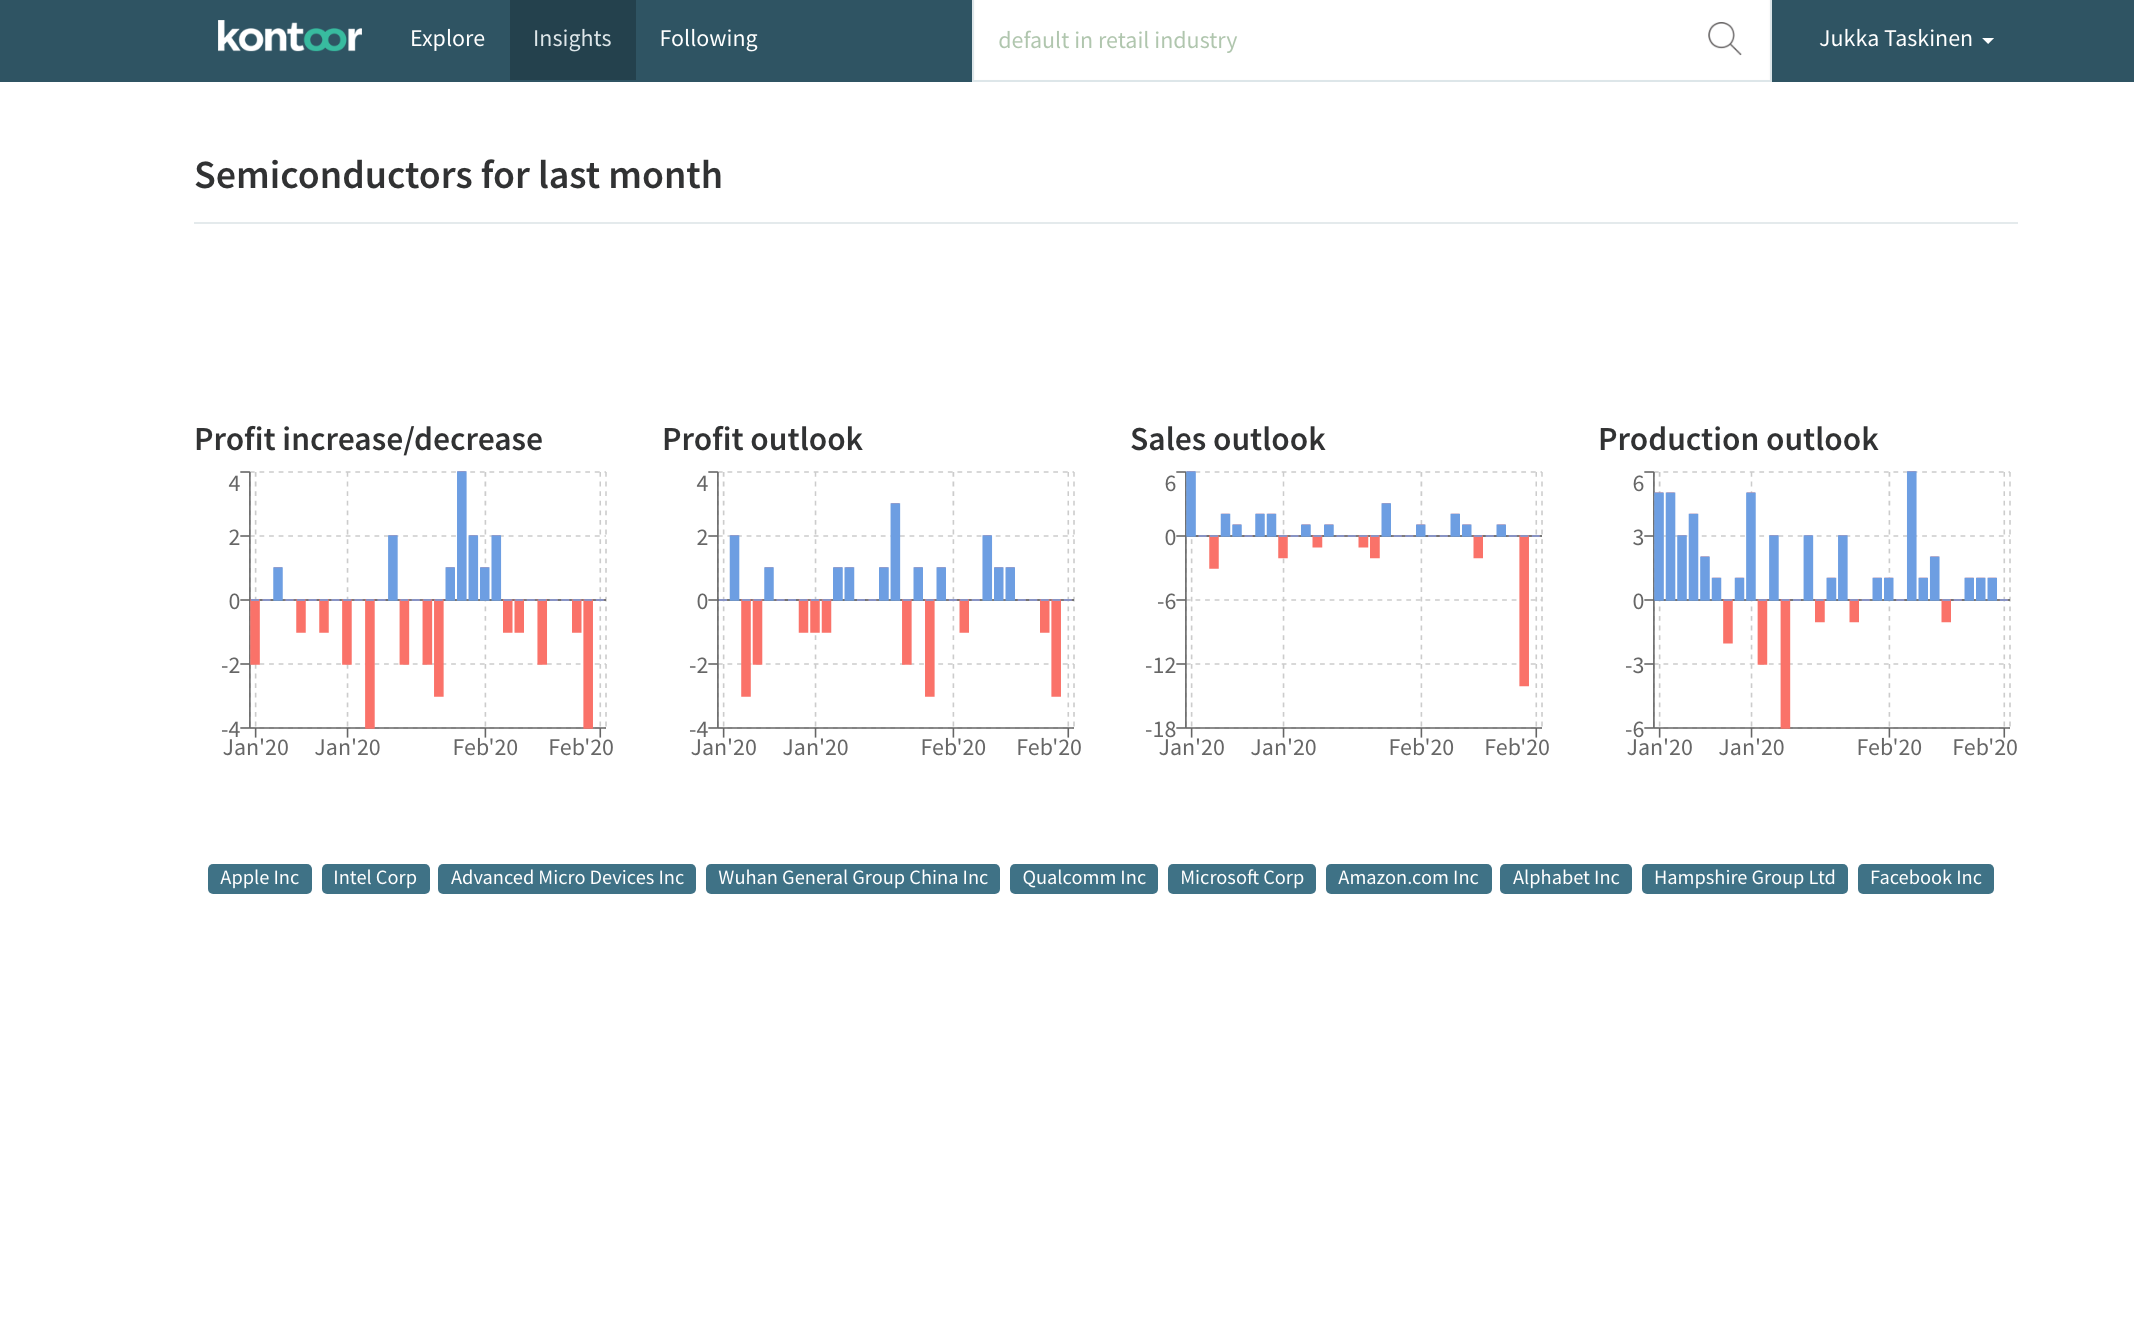Open the Microsoft Corp tag

click(1242, 878)
